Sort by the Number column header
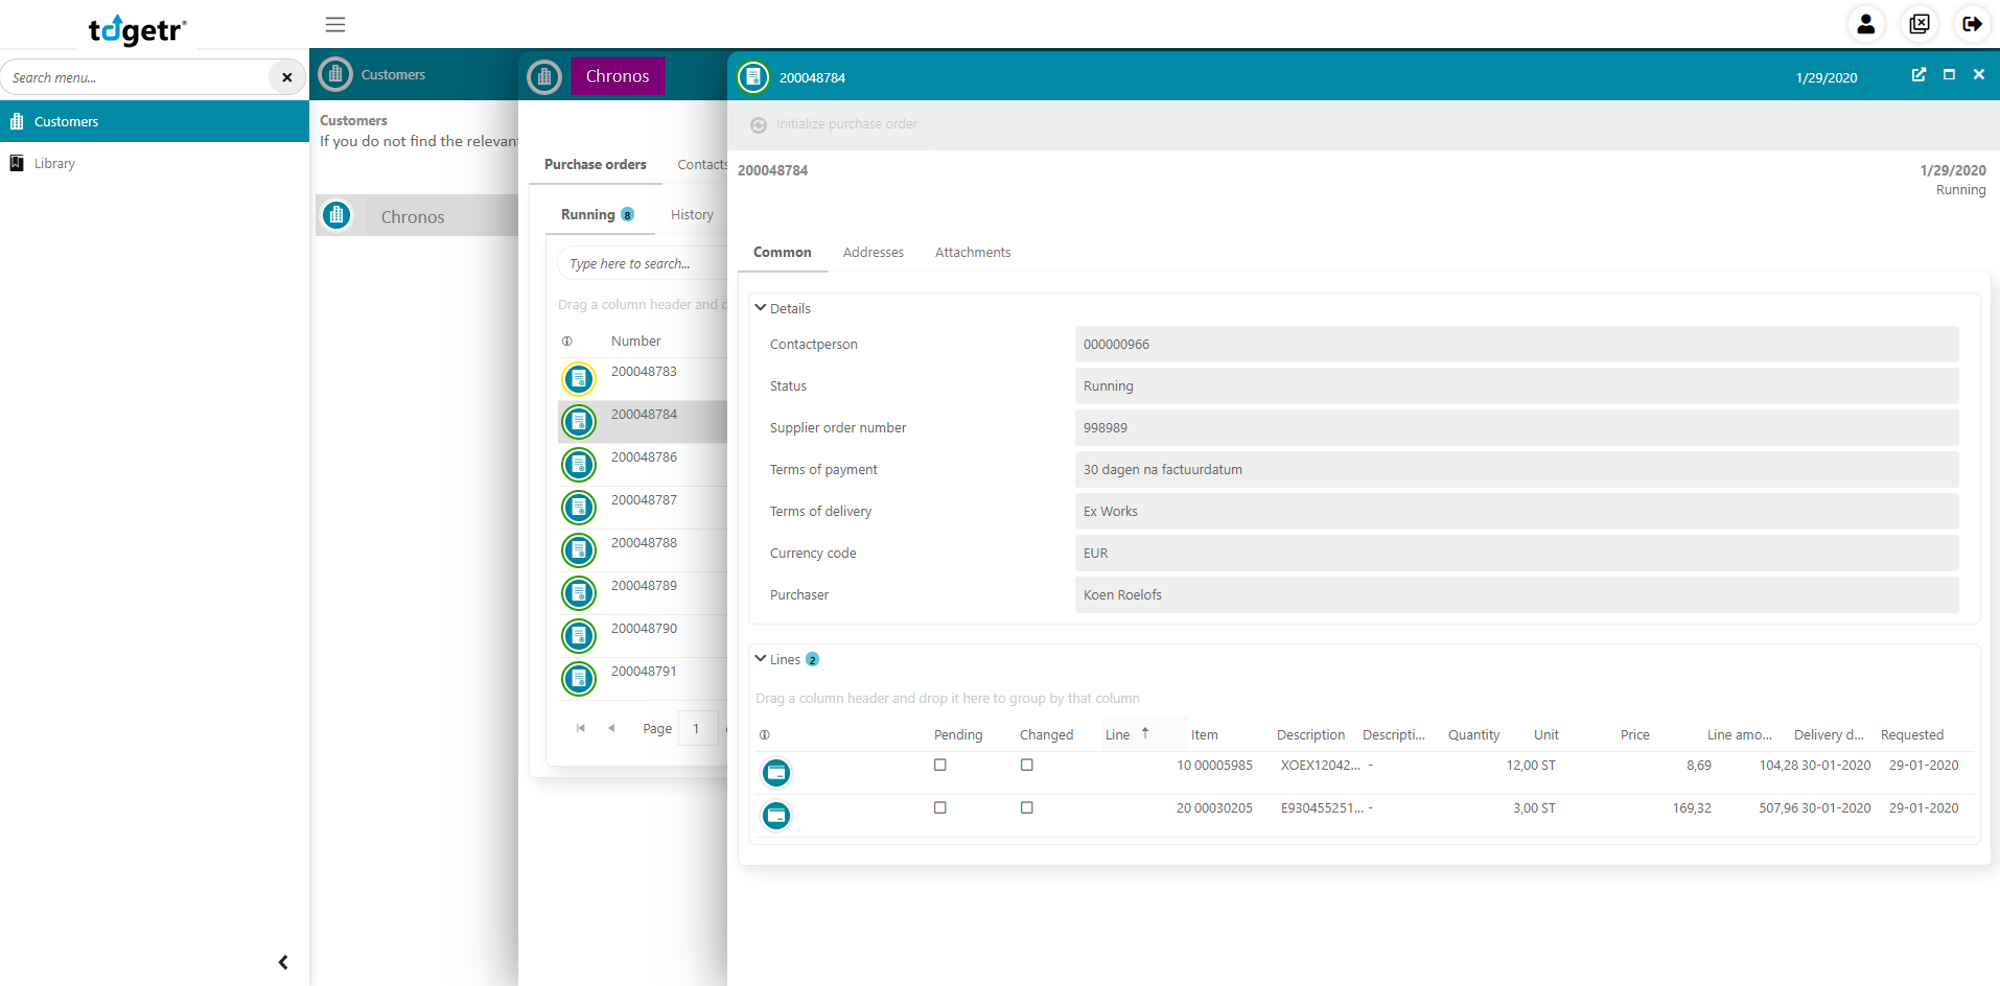 pyautogui.click(x=636, y=341)
